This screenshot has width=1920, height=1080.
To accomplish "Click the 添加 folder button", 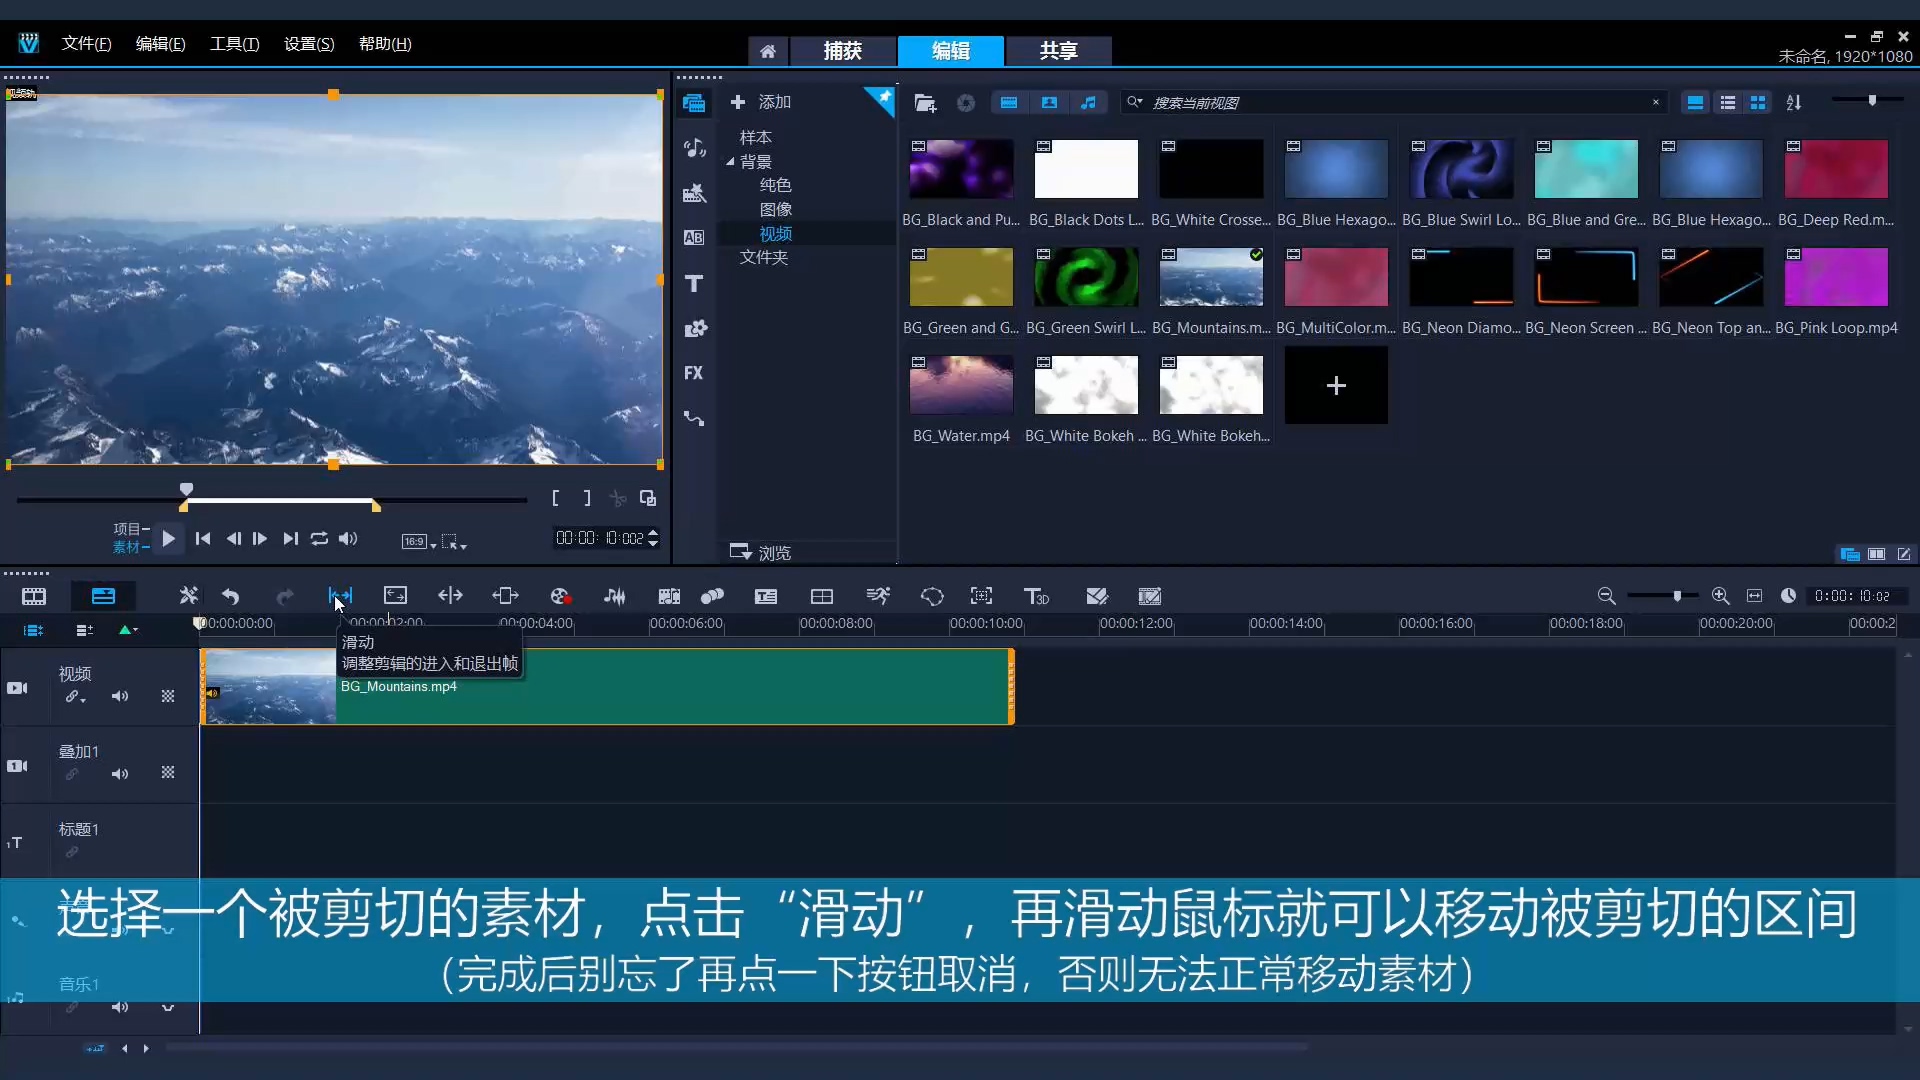I will pos(761,102).
